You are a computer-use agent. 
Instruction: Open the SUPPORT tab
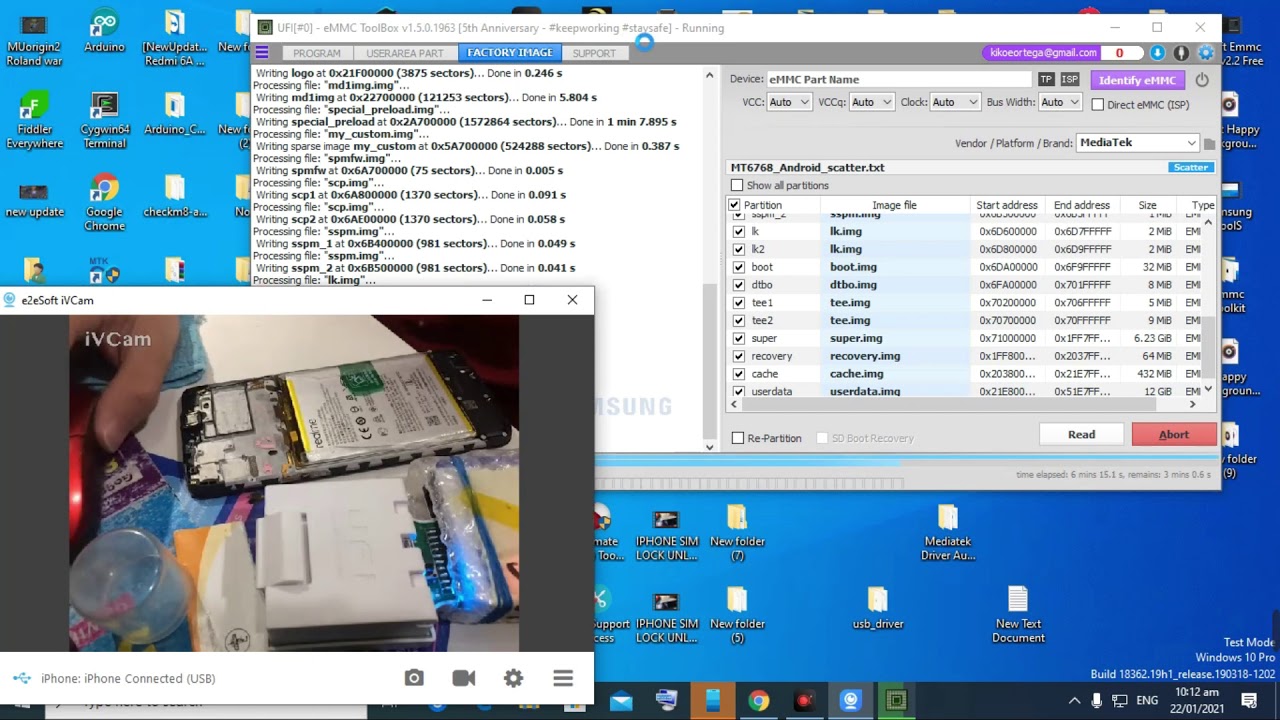(594, 53)
